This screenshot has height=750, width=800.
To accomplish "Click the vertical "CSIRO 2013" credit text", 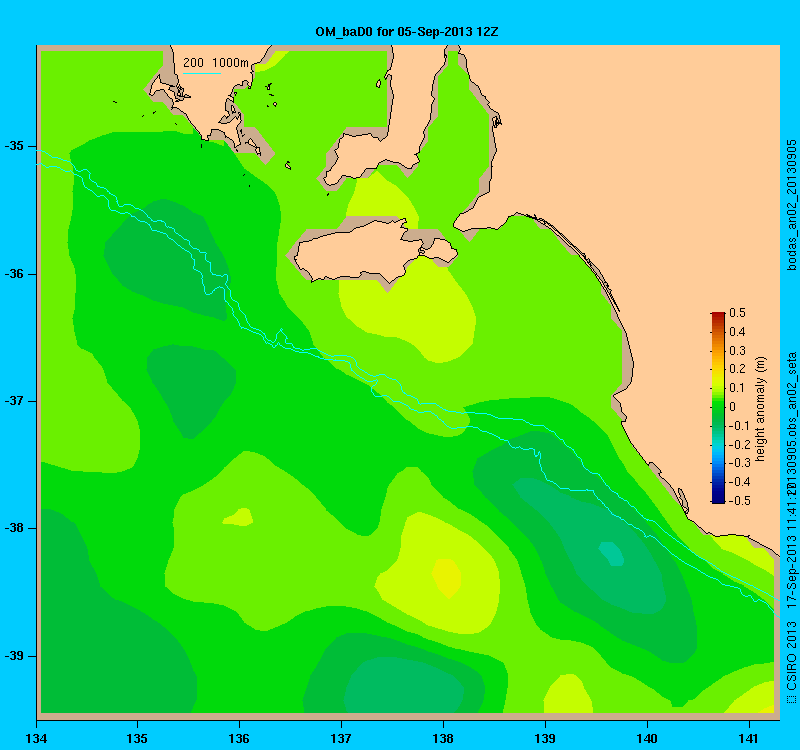I will (x=792, y=656).
